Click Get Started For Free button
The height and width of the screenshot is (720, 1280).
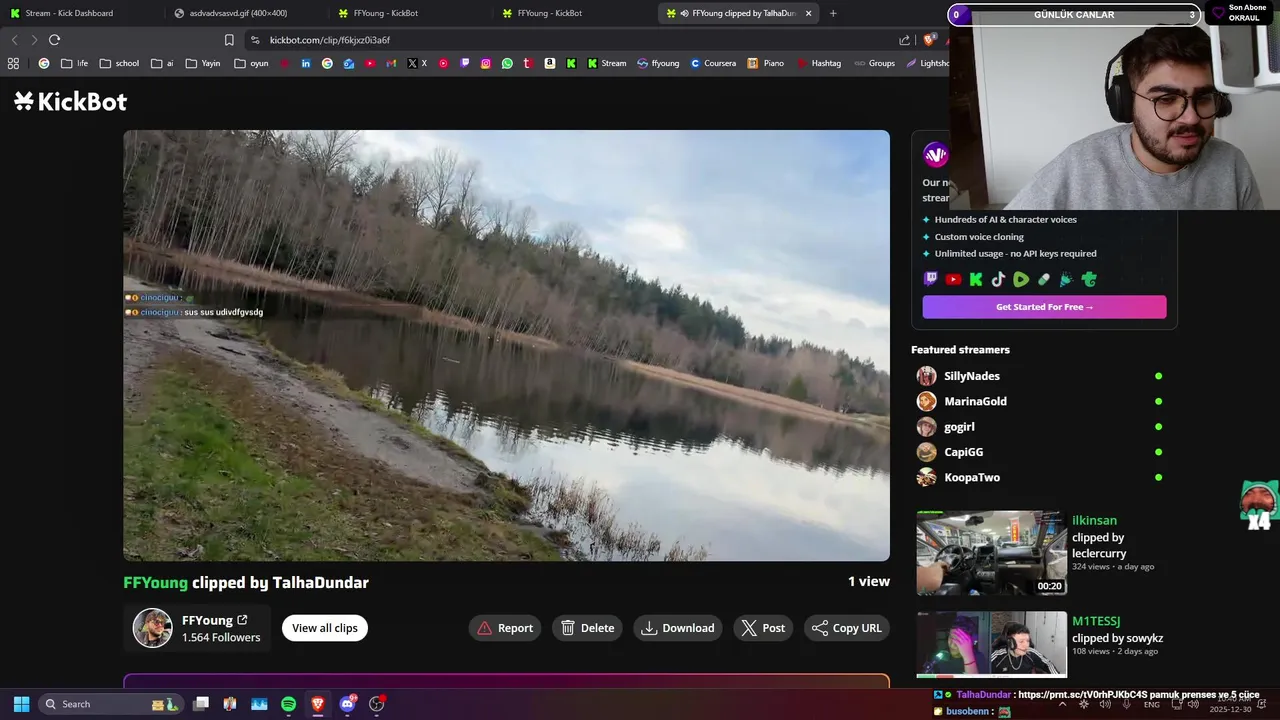(1044, 307)
